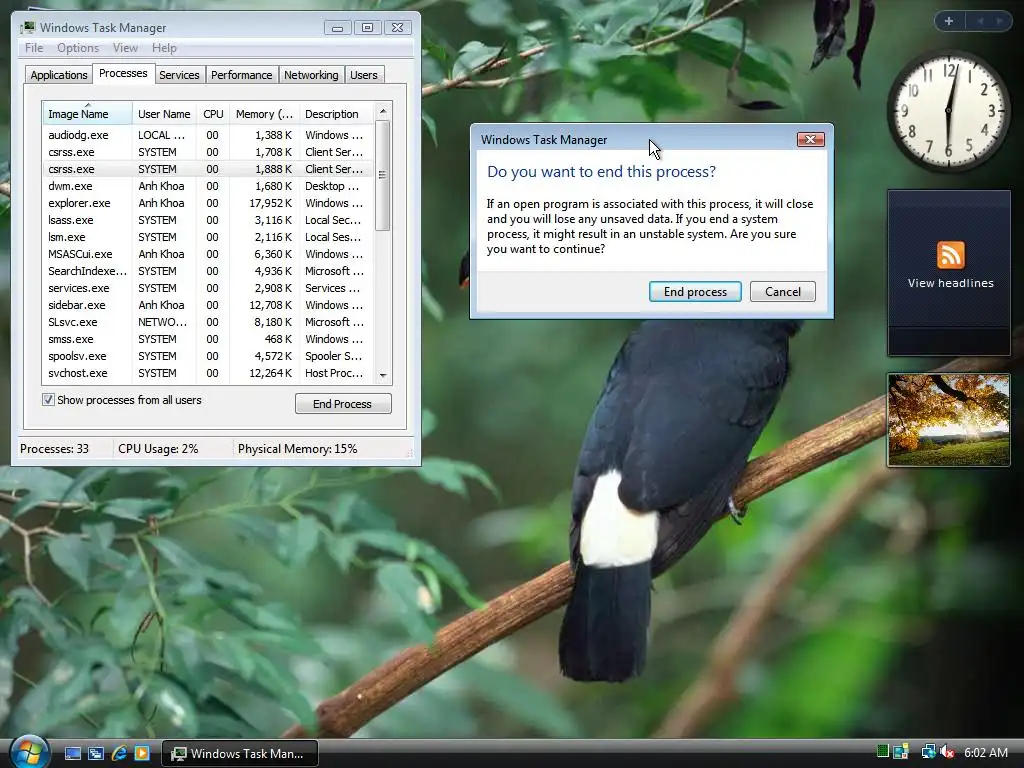Select the MSASCui.exe process row
This screenshot has height=768, width=1024.
(208, 254)
